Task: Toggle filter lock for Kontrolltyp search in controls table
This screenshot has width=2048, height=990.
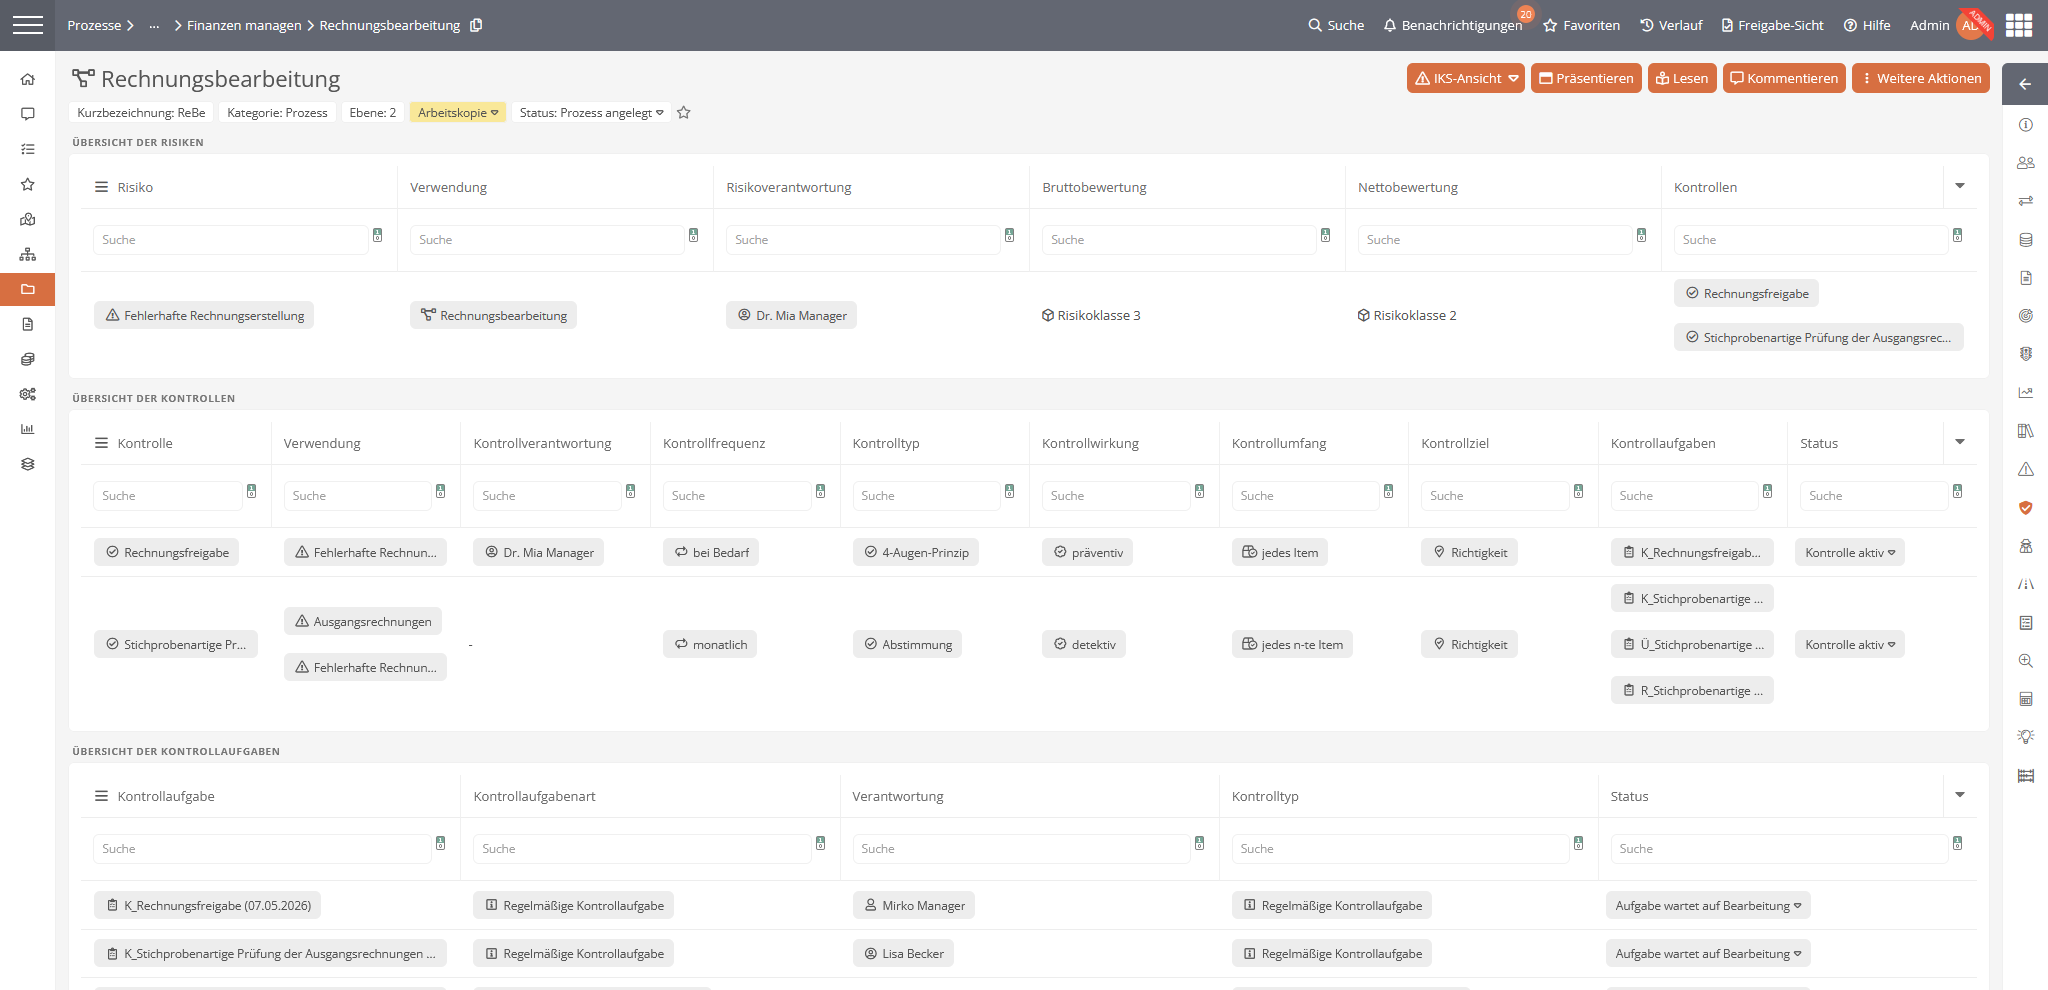Action: point(1009,491)
